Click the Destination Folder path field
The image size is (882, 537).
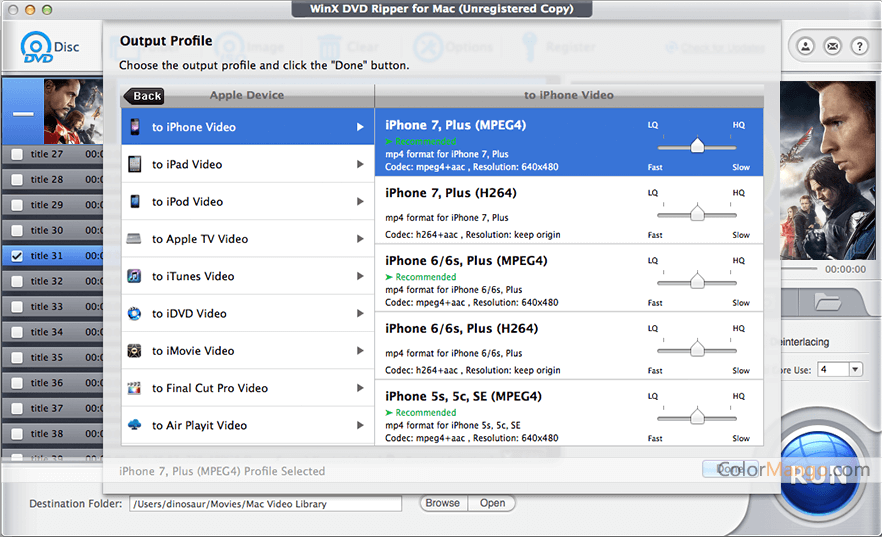pos(264,504)
